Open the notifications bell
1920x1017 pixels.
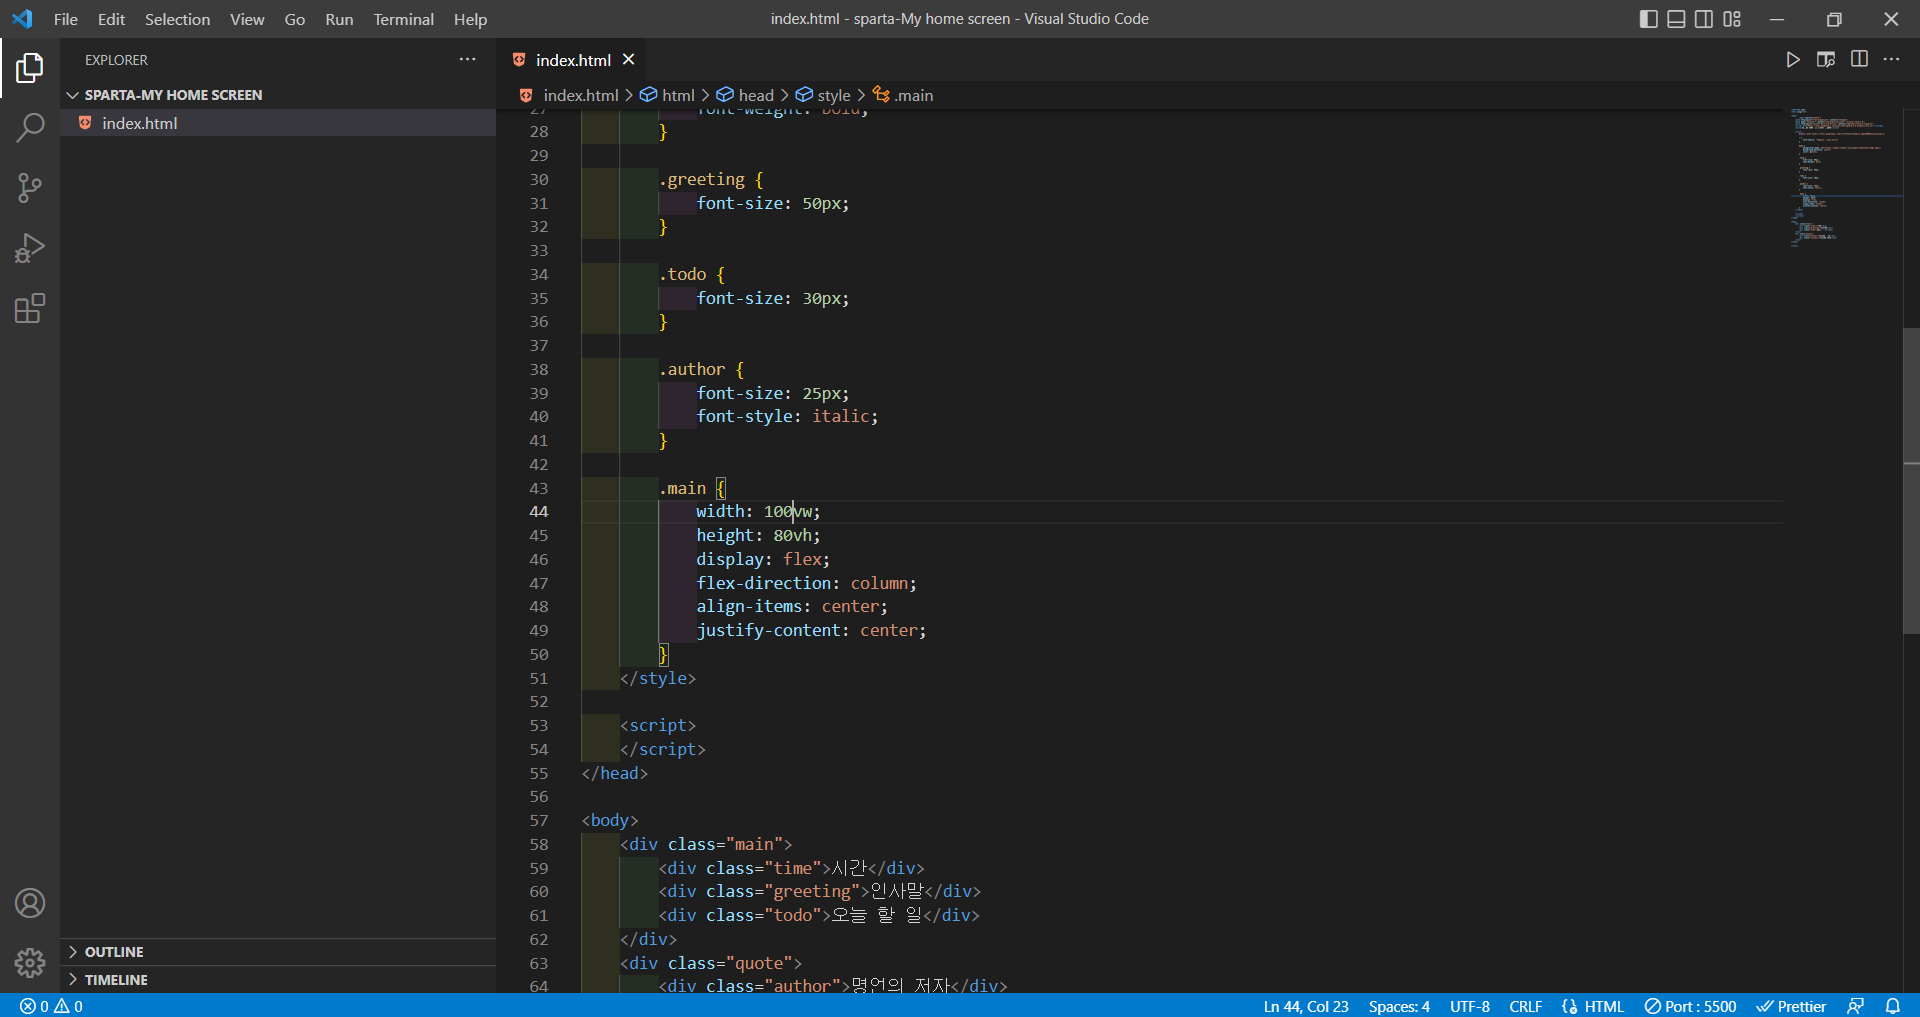pos(1893,1006)
